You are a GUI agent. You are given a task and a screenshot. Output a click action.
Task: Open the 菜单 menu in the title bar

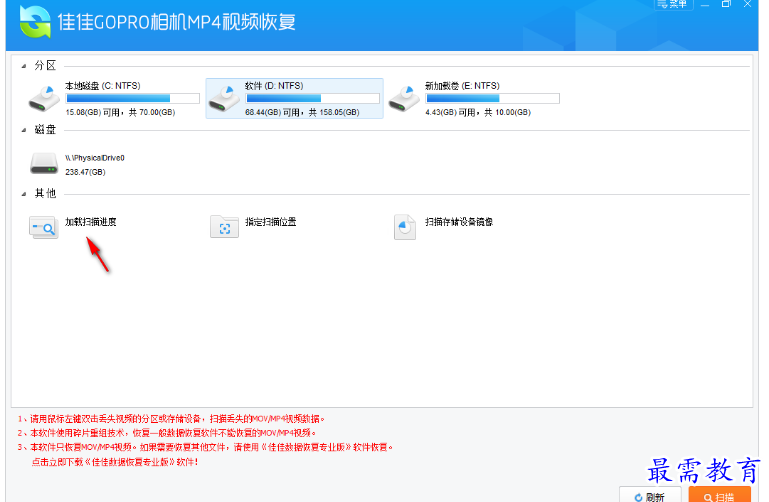[x=675, y=5]
